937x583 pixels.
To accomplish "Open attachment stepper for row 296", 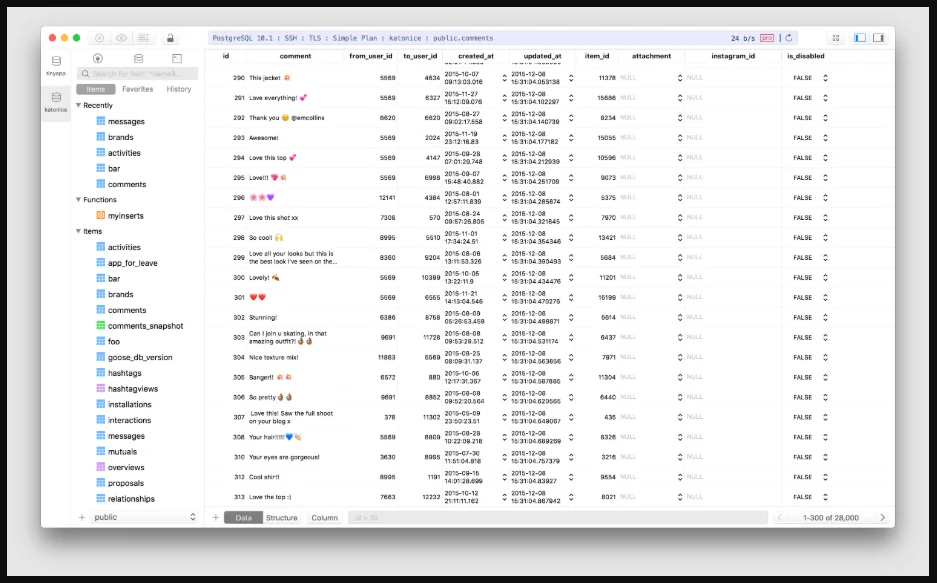I will click(679, 198).
